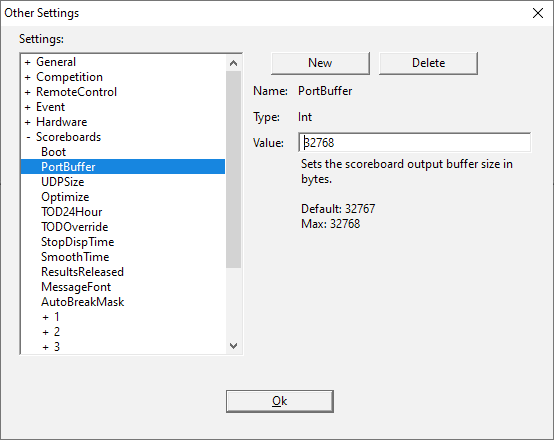The image size is (554, 440).
Task: Expand the Competition tree node
Action: coord(28,77)
